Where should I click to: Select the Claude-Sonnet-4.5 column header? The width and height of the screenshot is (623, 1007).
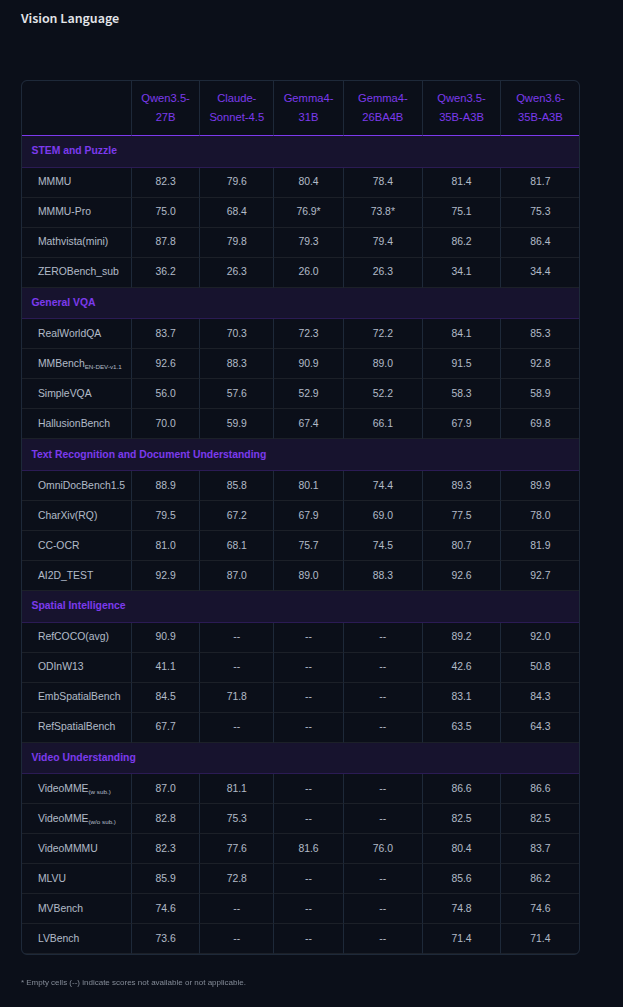[x=236, y=108]
